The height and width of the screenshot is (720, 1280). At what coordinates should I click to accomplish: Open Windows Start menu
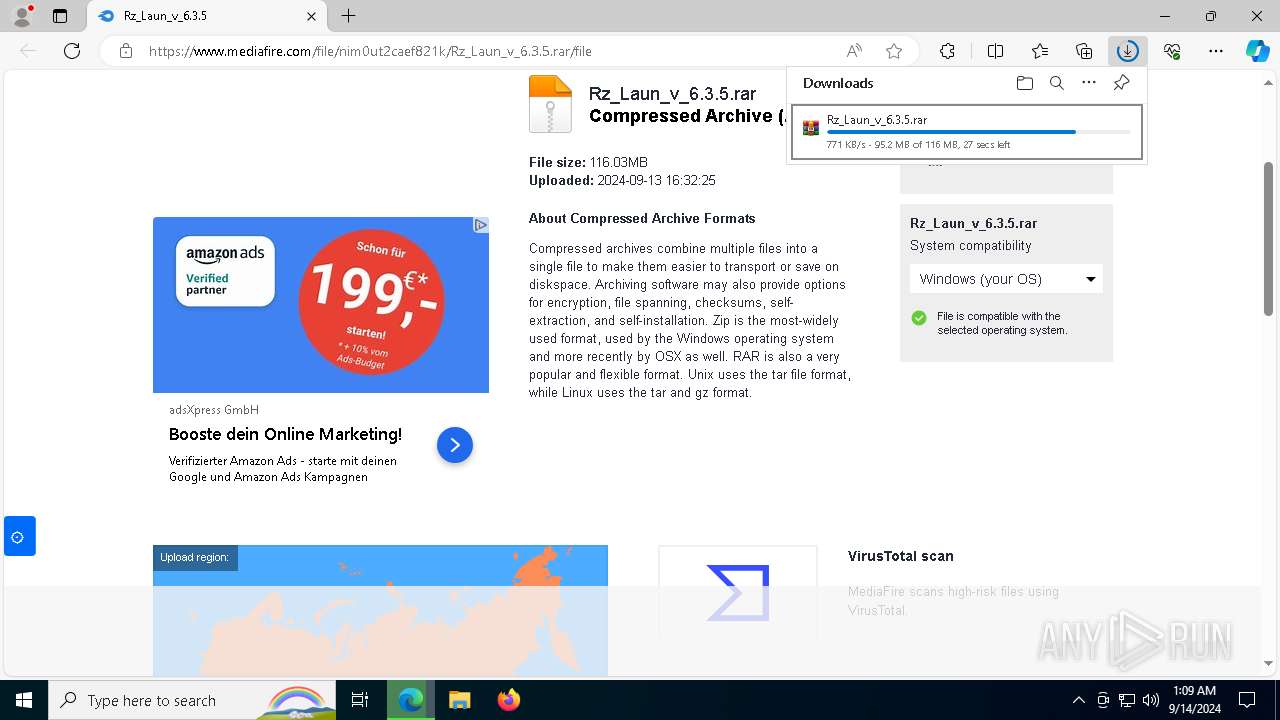coord(23,700)
